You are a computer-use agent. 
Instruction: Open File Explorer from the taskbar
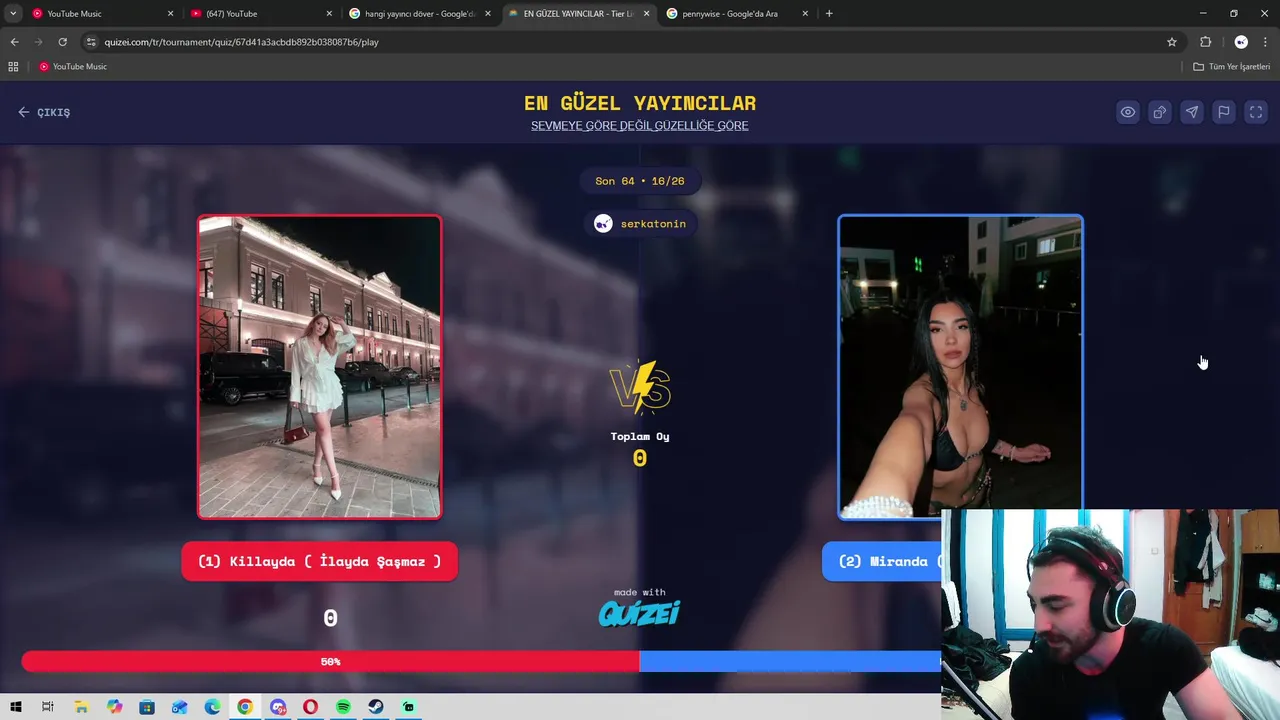pyautogui.click(x=81, y=707)
